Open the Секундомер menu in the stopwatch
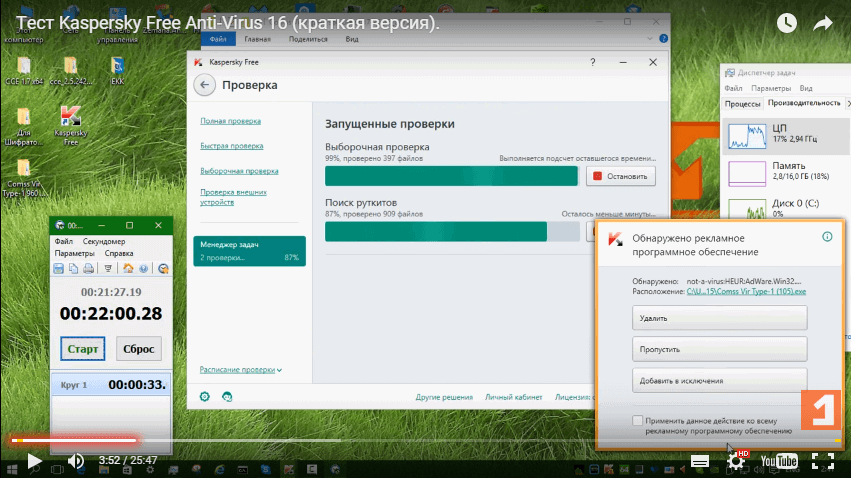Screen dimensions: 851x478 tap(104, 241)
